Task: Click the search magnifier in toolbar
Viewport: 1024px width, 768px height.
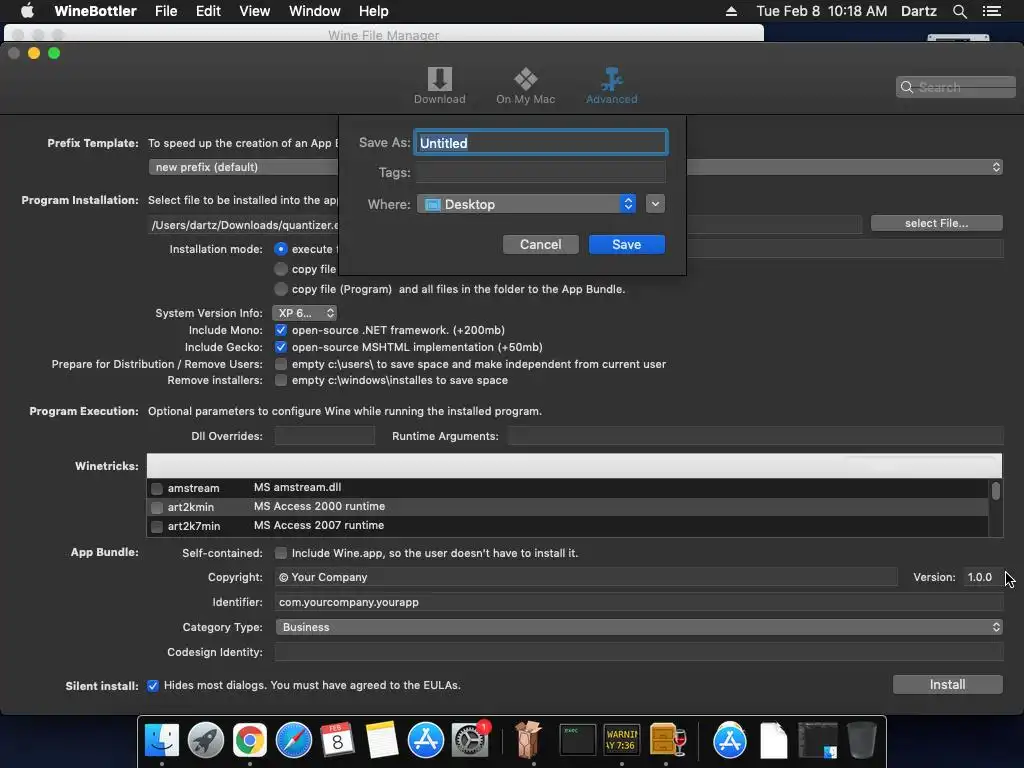Action: click(906, 87)
